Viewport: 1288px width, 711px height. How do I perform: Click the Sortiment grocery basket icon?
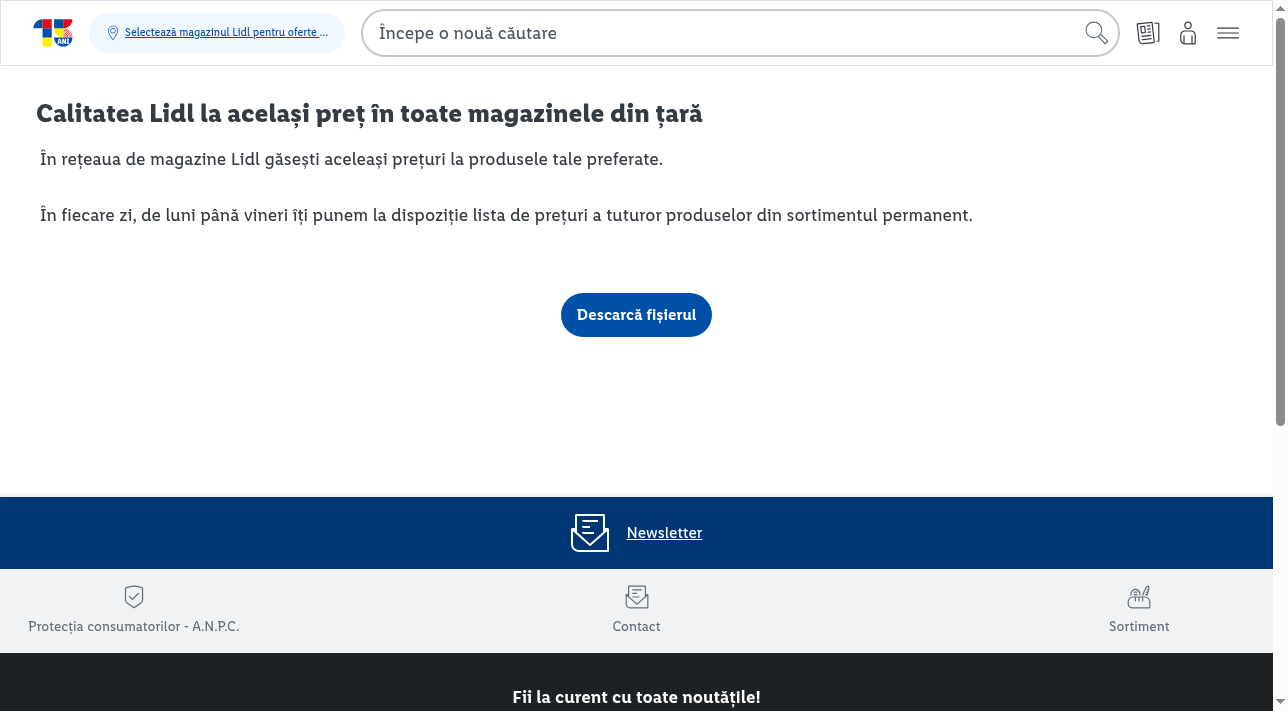(1139, 597)
